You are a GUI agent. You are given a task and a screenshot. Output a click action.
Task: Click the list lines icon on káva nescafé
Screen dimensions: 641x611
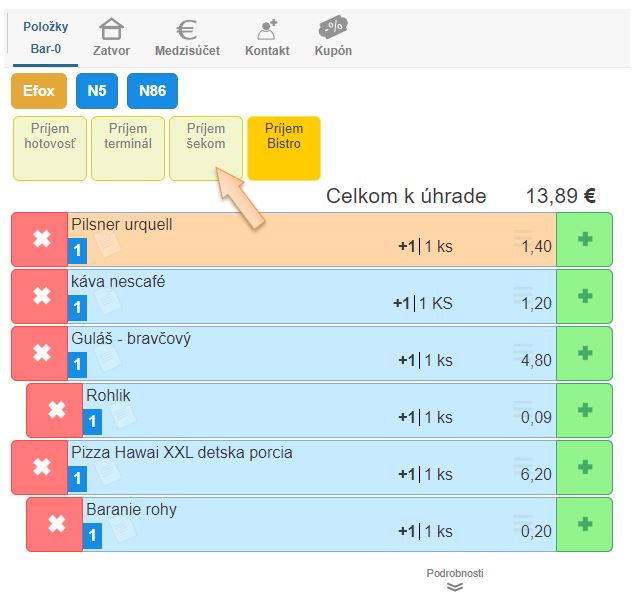[523, 295]
